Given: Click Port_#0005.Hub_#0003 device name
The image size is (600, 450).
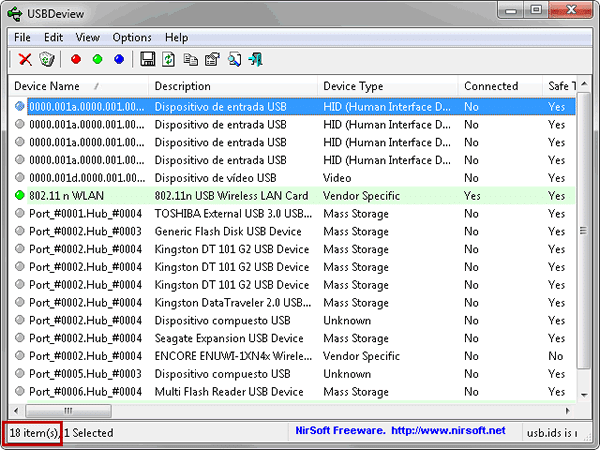Looking at the screenshot, I should pos(85,374).
